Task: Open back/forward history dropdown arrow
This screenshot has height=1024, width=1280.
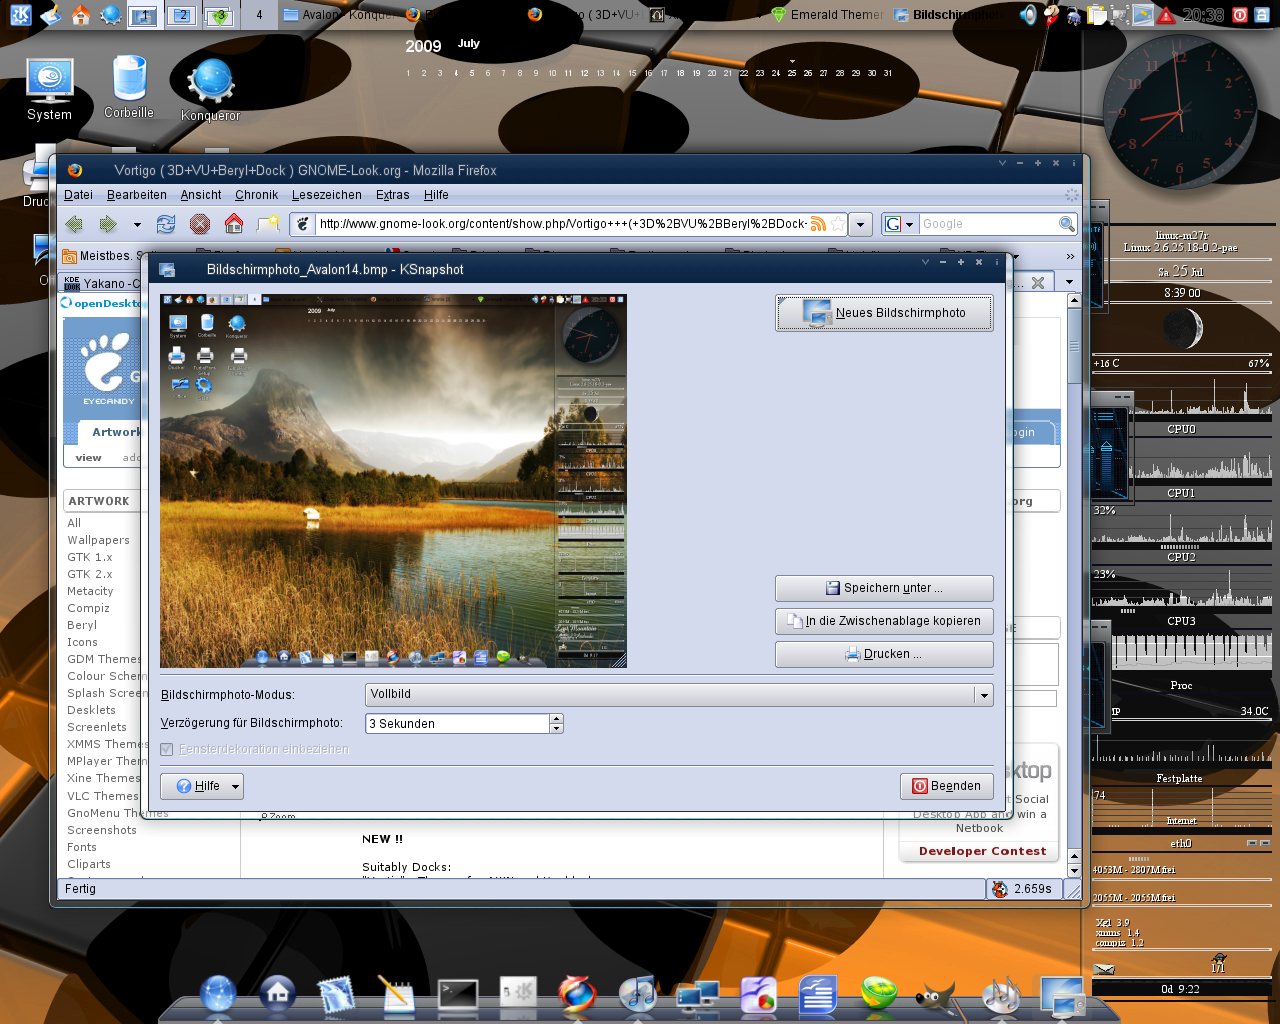Action: point(137,225)
